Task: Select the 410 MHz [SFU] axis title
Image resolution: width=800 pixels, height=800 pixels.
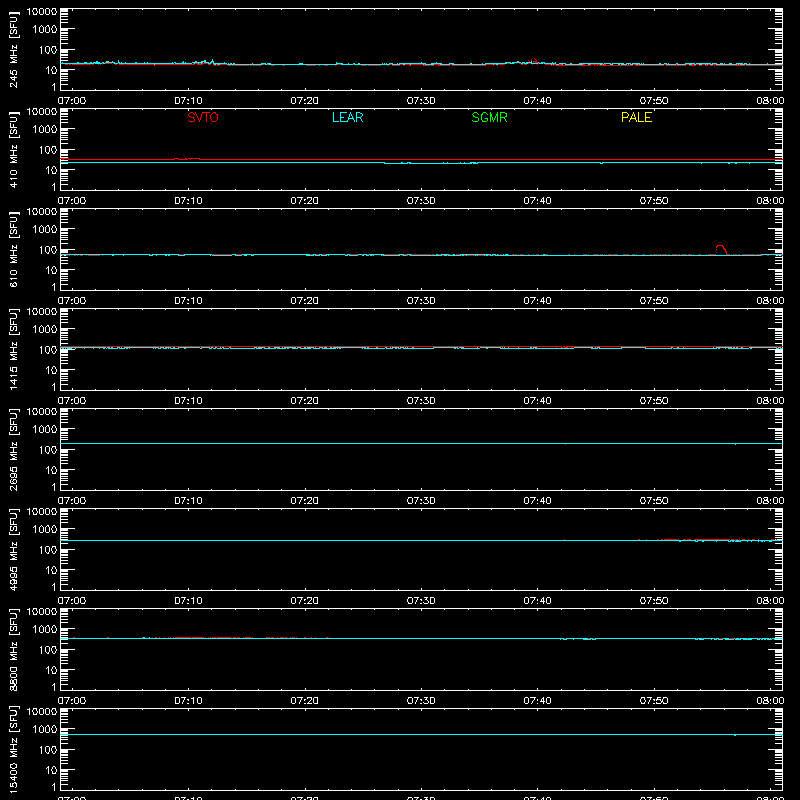Action: click(x=13, y=149)
